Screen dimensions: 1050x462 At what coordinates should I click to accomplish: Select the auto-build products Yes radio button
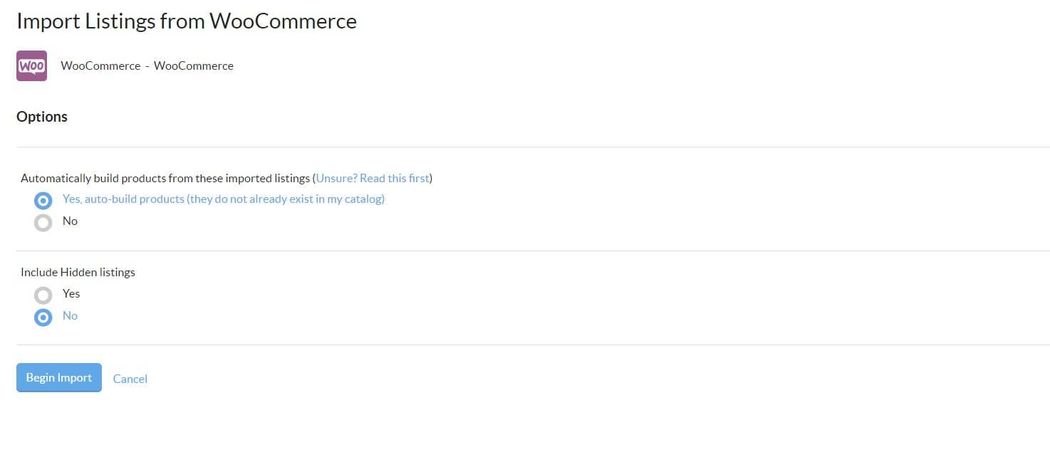43,200
